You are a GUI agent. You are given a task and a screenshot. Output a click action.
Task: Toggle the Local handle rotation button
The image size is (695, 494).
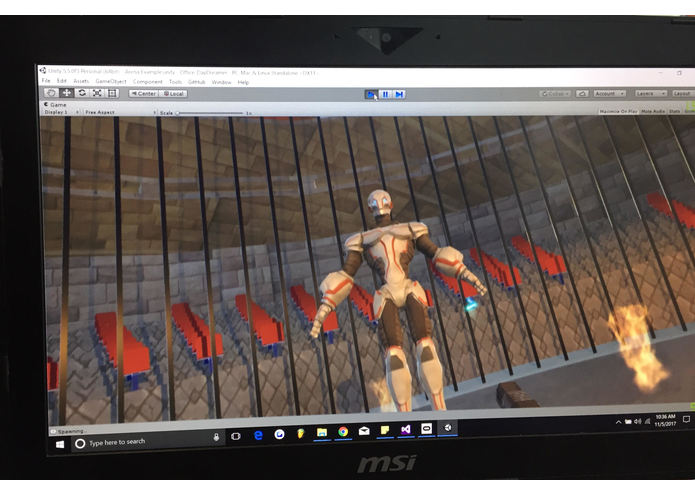coord(173,93)
